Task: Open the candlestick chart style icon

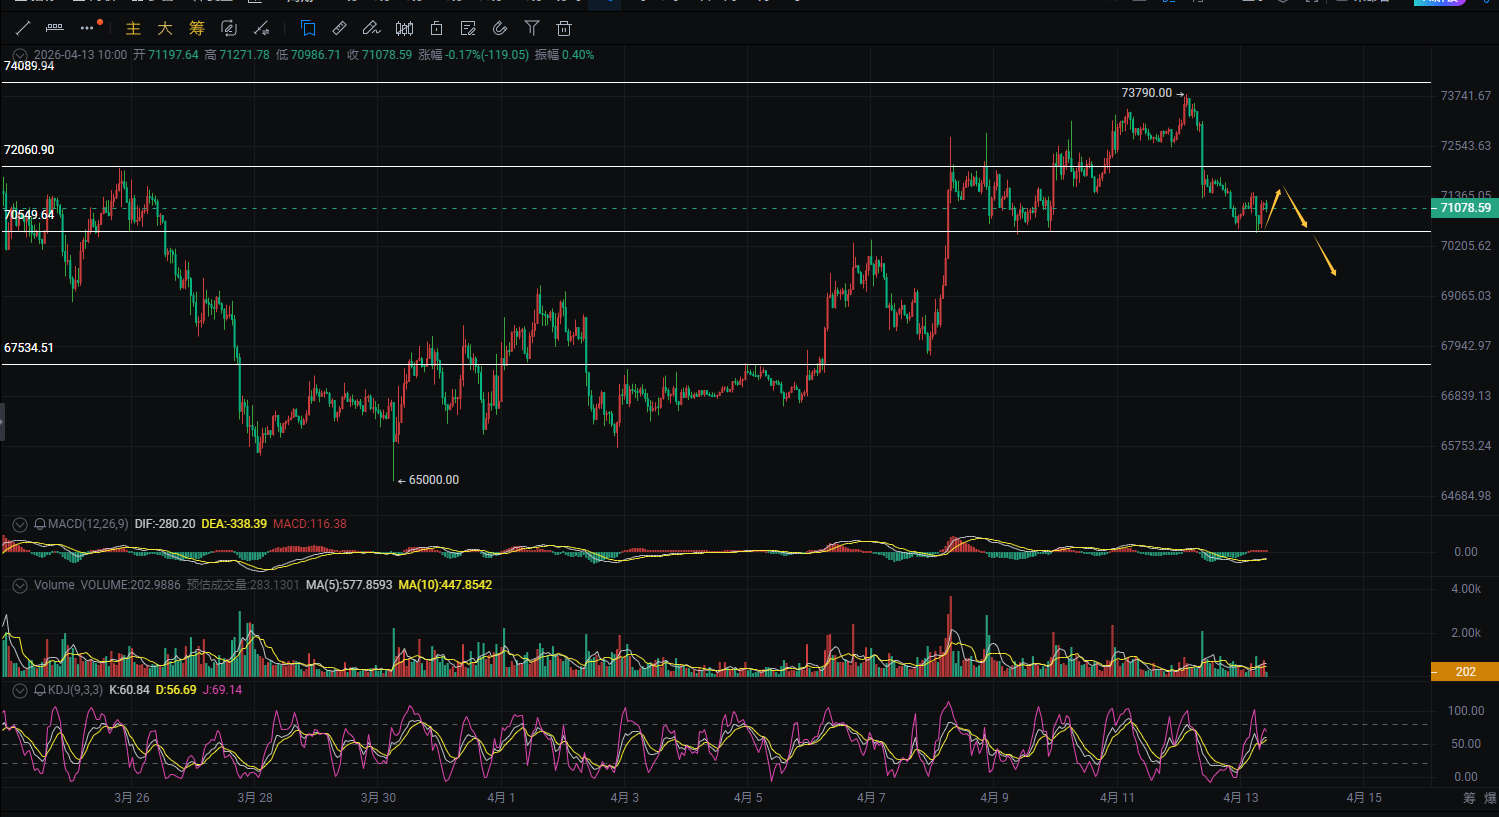Action: (404, 28)
